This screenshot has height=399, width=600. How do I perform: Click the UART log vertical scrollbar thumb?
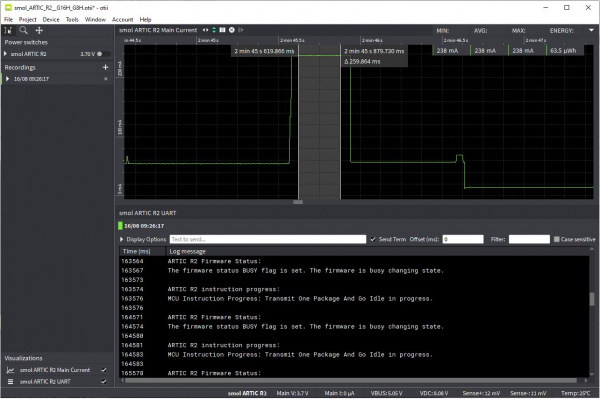592,299
